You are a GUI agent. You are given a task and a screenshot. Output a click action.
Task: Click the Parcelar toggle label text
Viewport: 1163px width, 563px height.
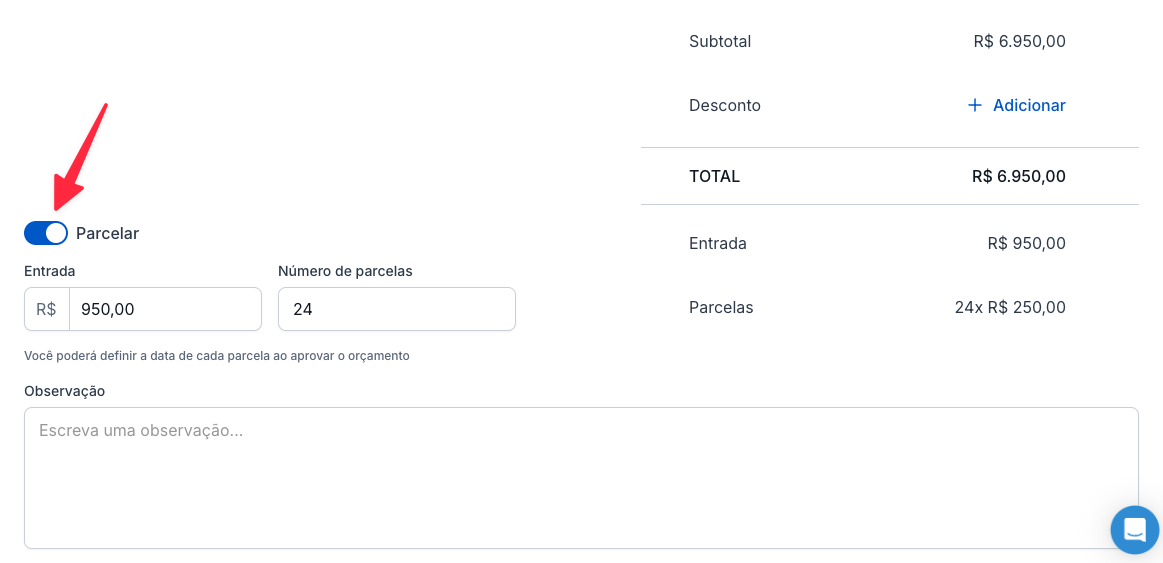[x=107, y=233]
